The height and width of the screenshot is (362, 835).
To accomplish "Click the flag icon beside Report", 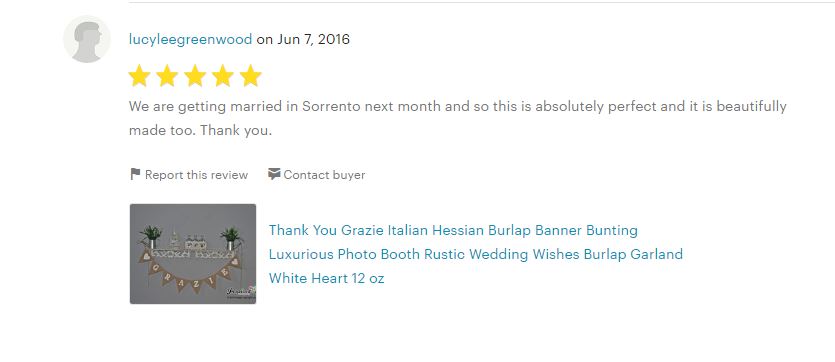I will coord(135,174).
